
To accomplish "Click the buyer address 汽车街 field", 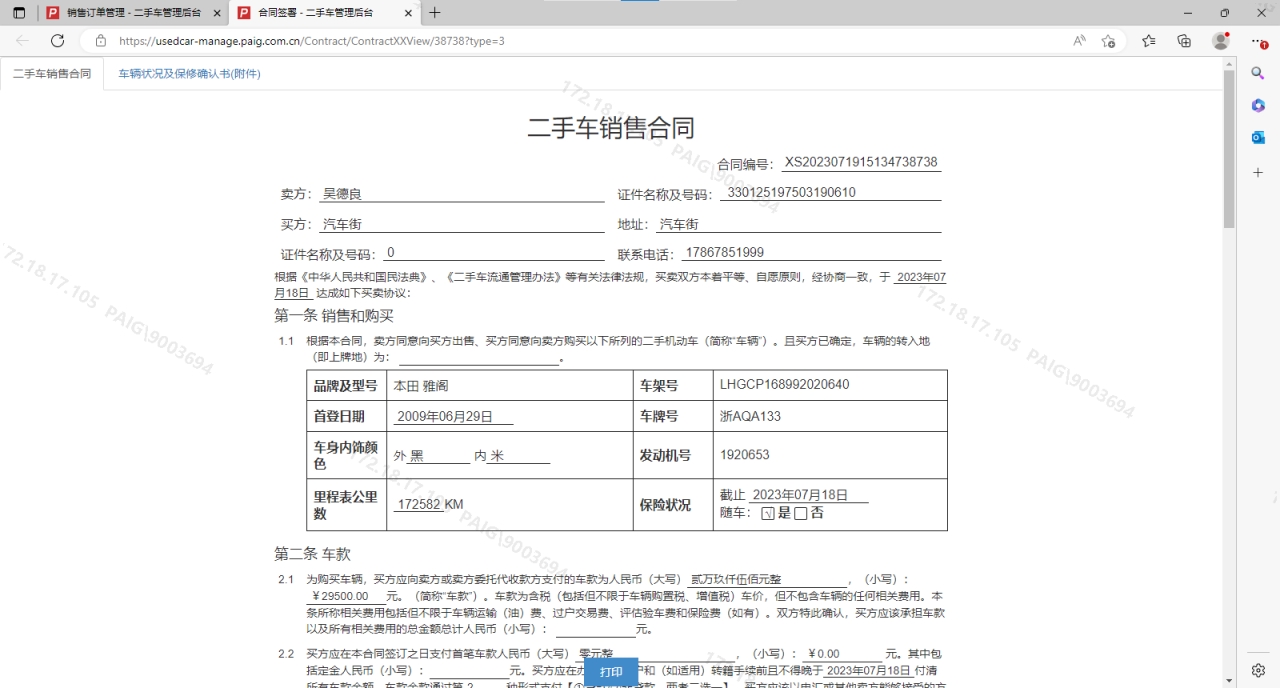I will click(798, 224).
